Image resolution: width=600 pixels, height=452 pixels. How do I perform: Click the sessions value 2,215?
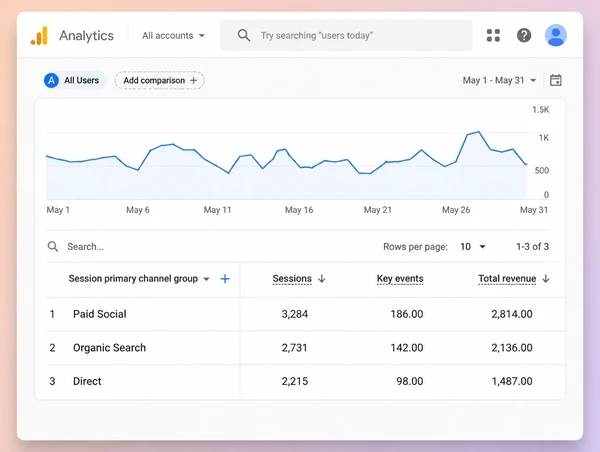pos(295,381)
